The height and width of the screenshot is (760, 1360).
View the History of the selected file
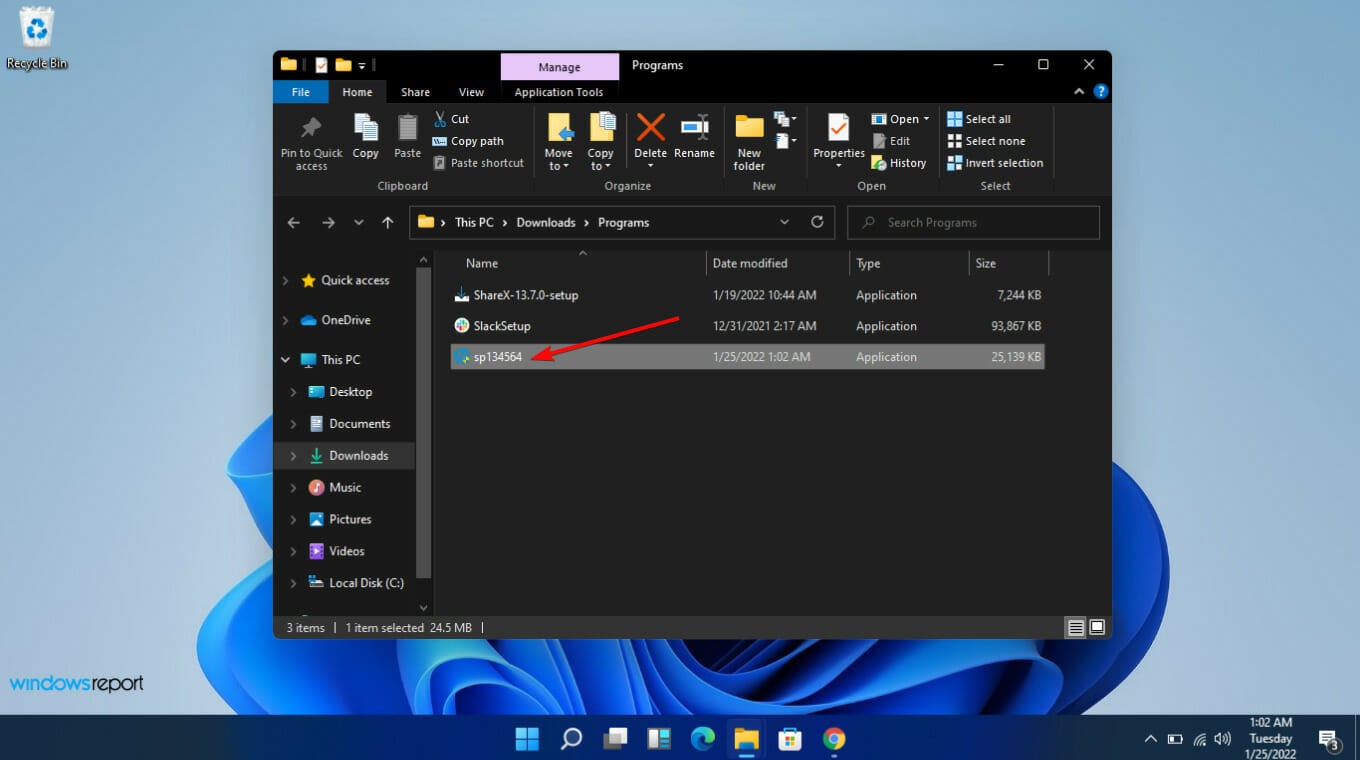point(899,162)
